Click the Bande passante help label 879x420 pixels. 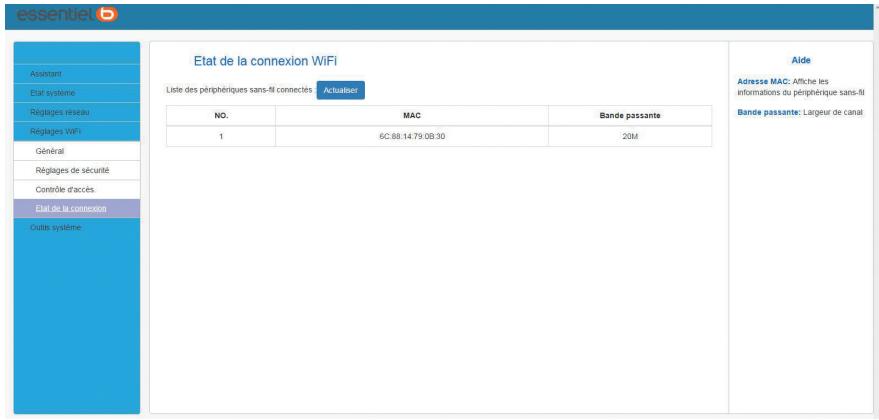[766, 110]
